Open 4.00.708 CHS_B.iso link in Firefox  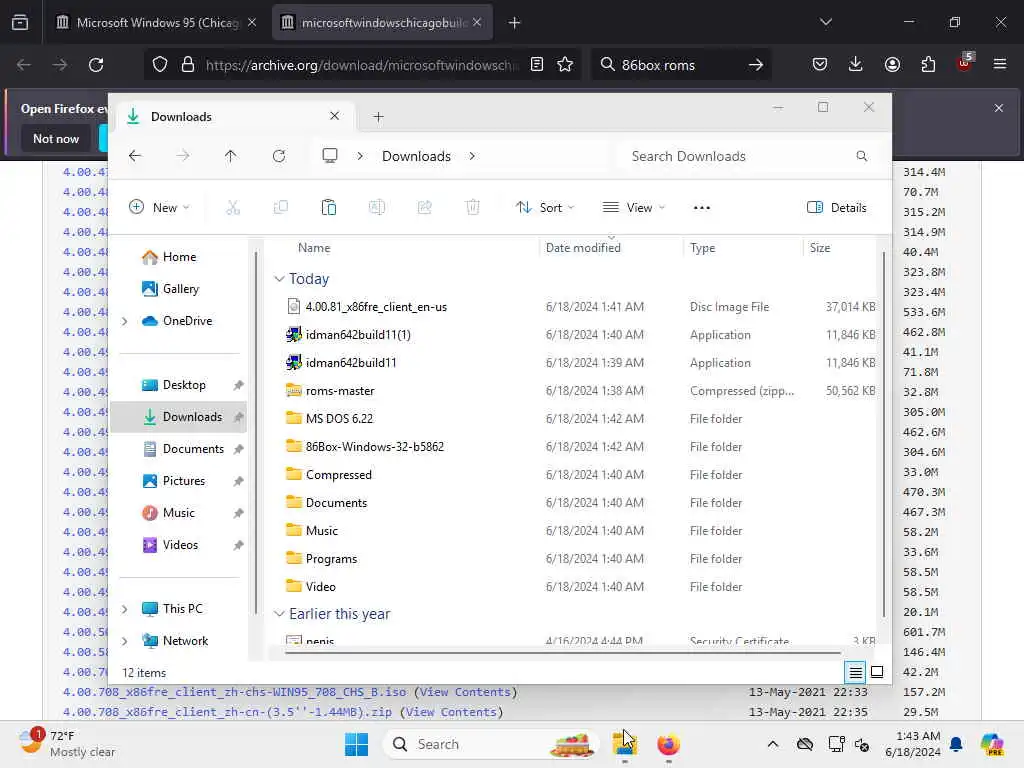click(234, 692)
